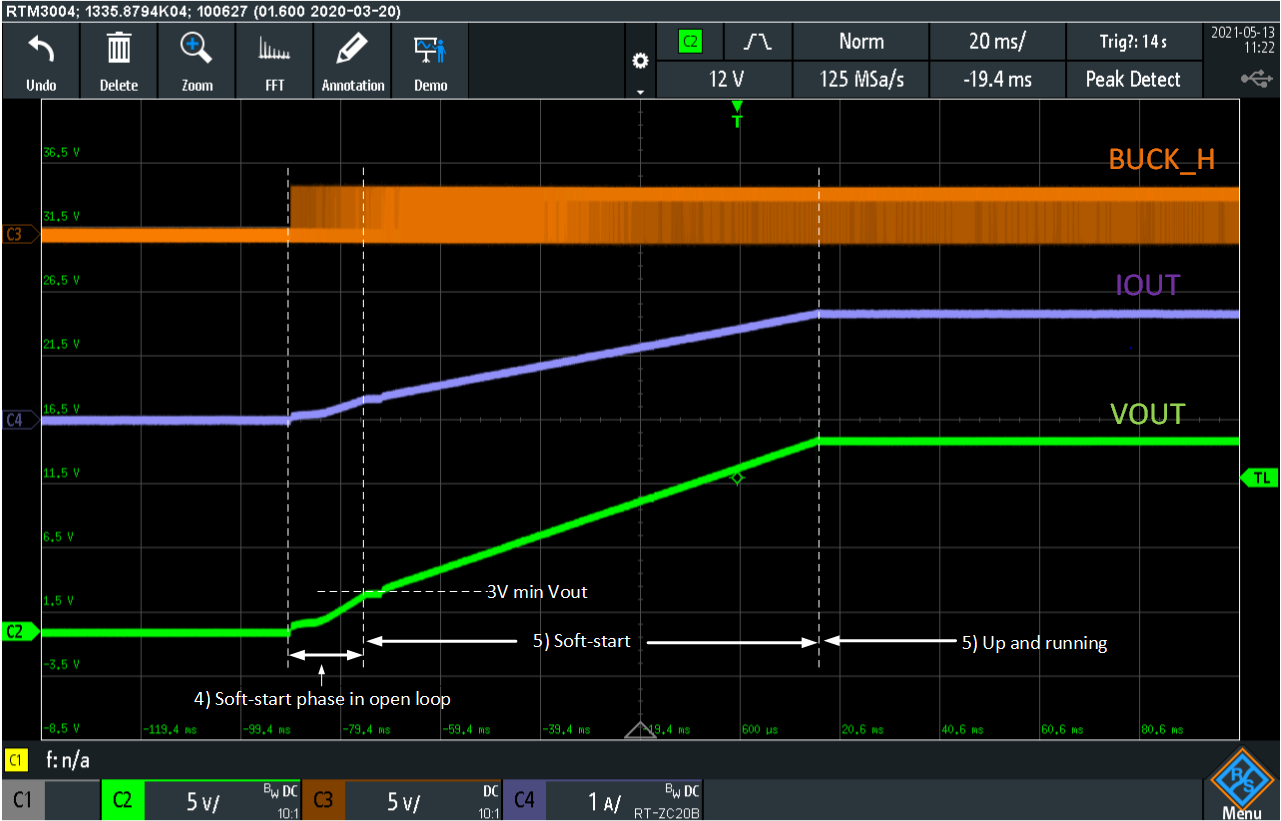
Task: Click the 125 MSa/s sample rate field
Action: [x=861, y=79]
